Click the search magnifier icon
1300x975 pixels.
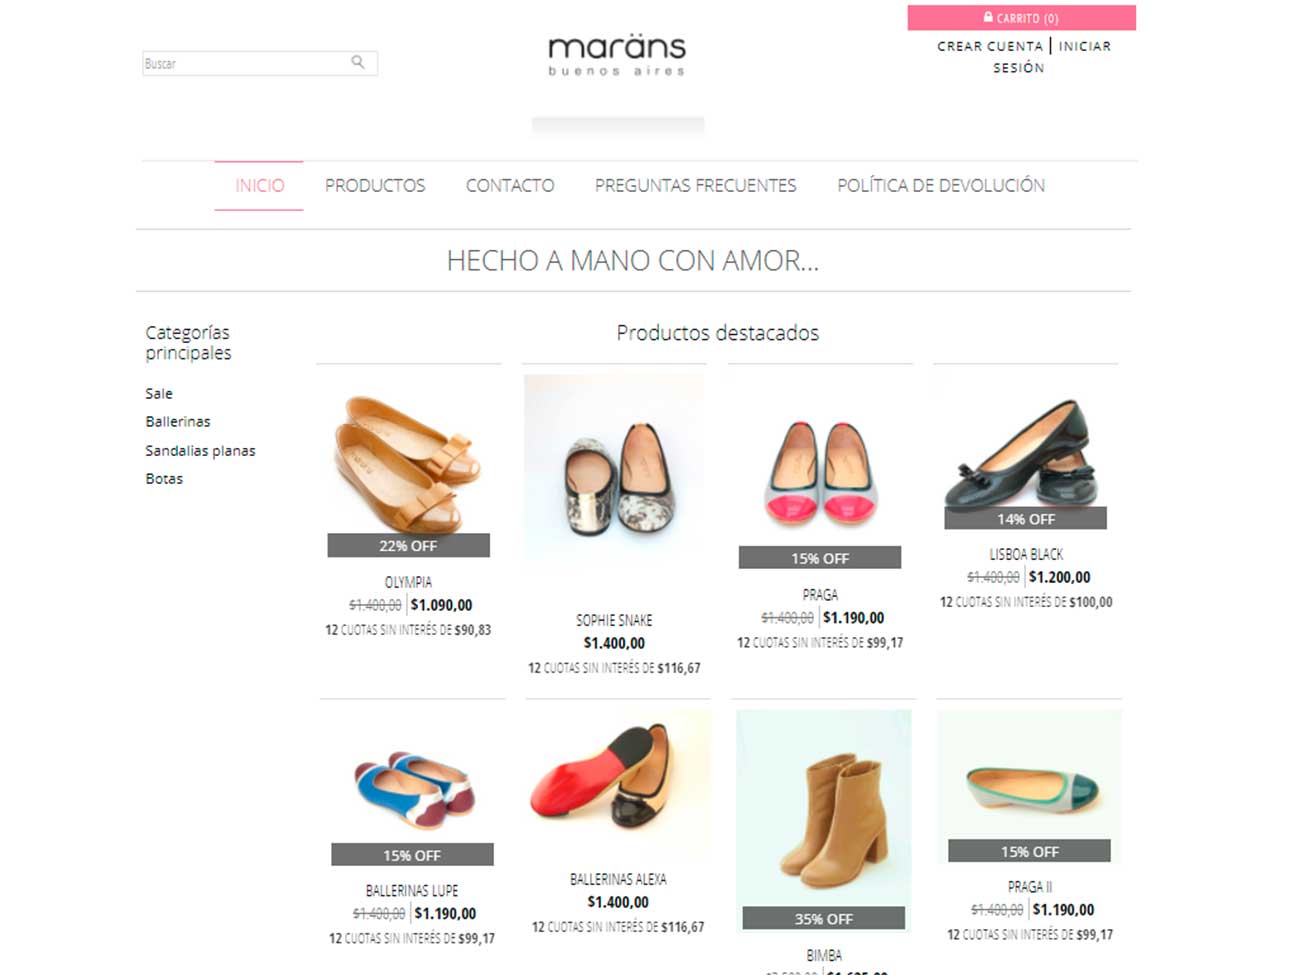tap(357, 62)
